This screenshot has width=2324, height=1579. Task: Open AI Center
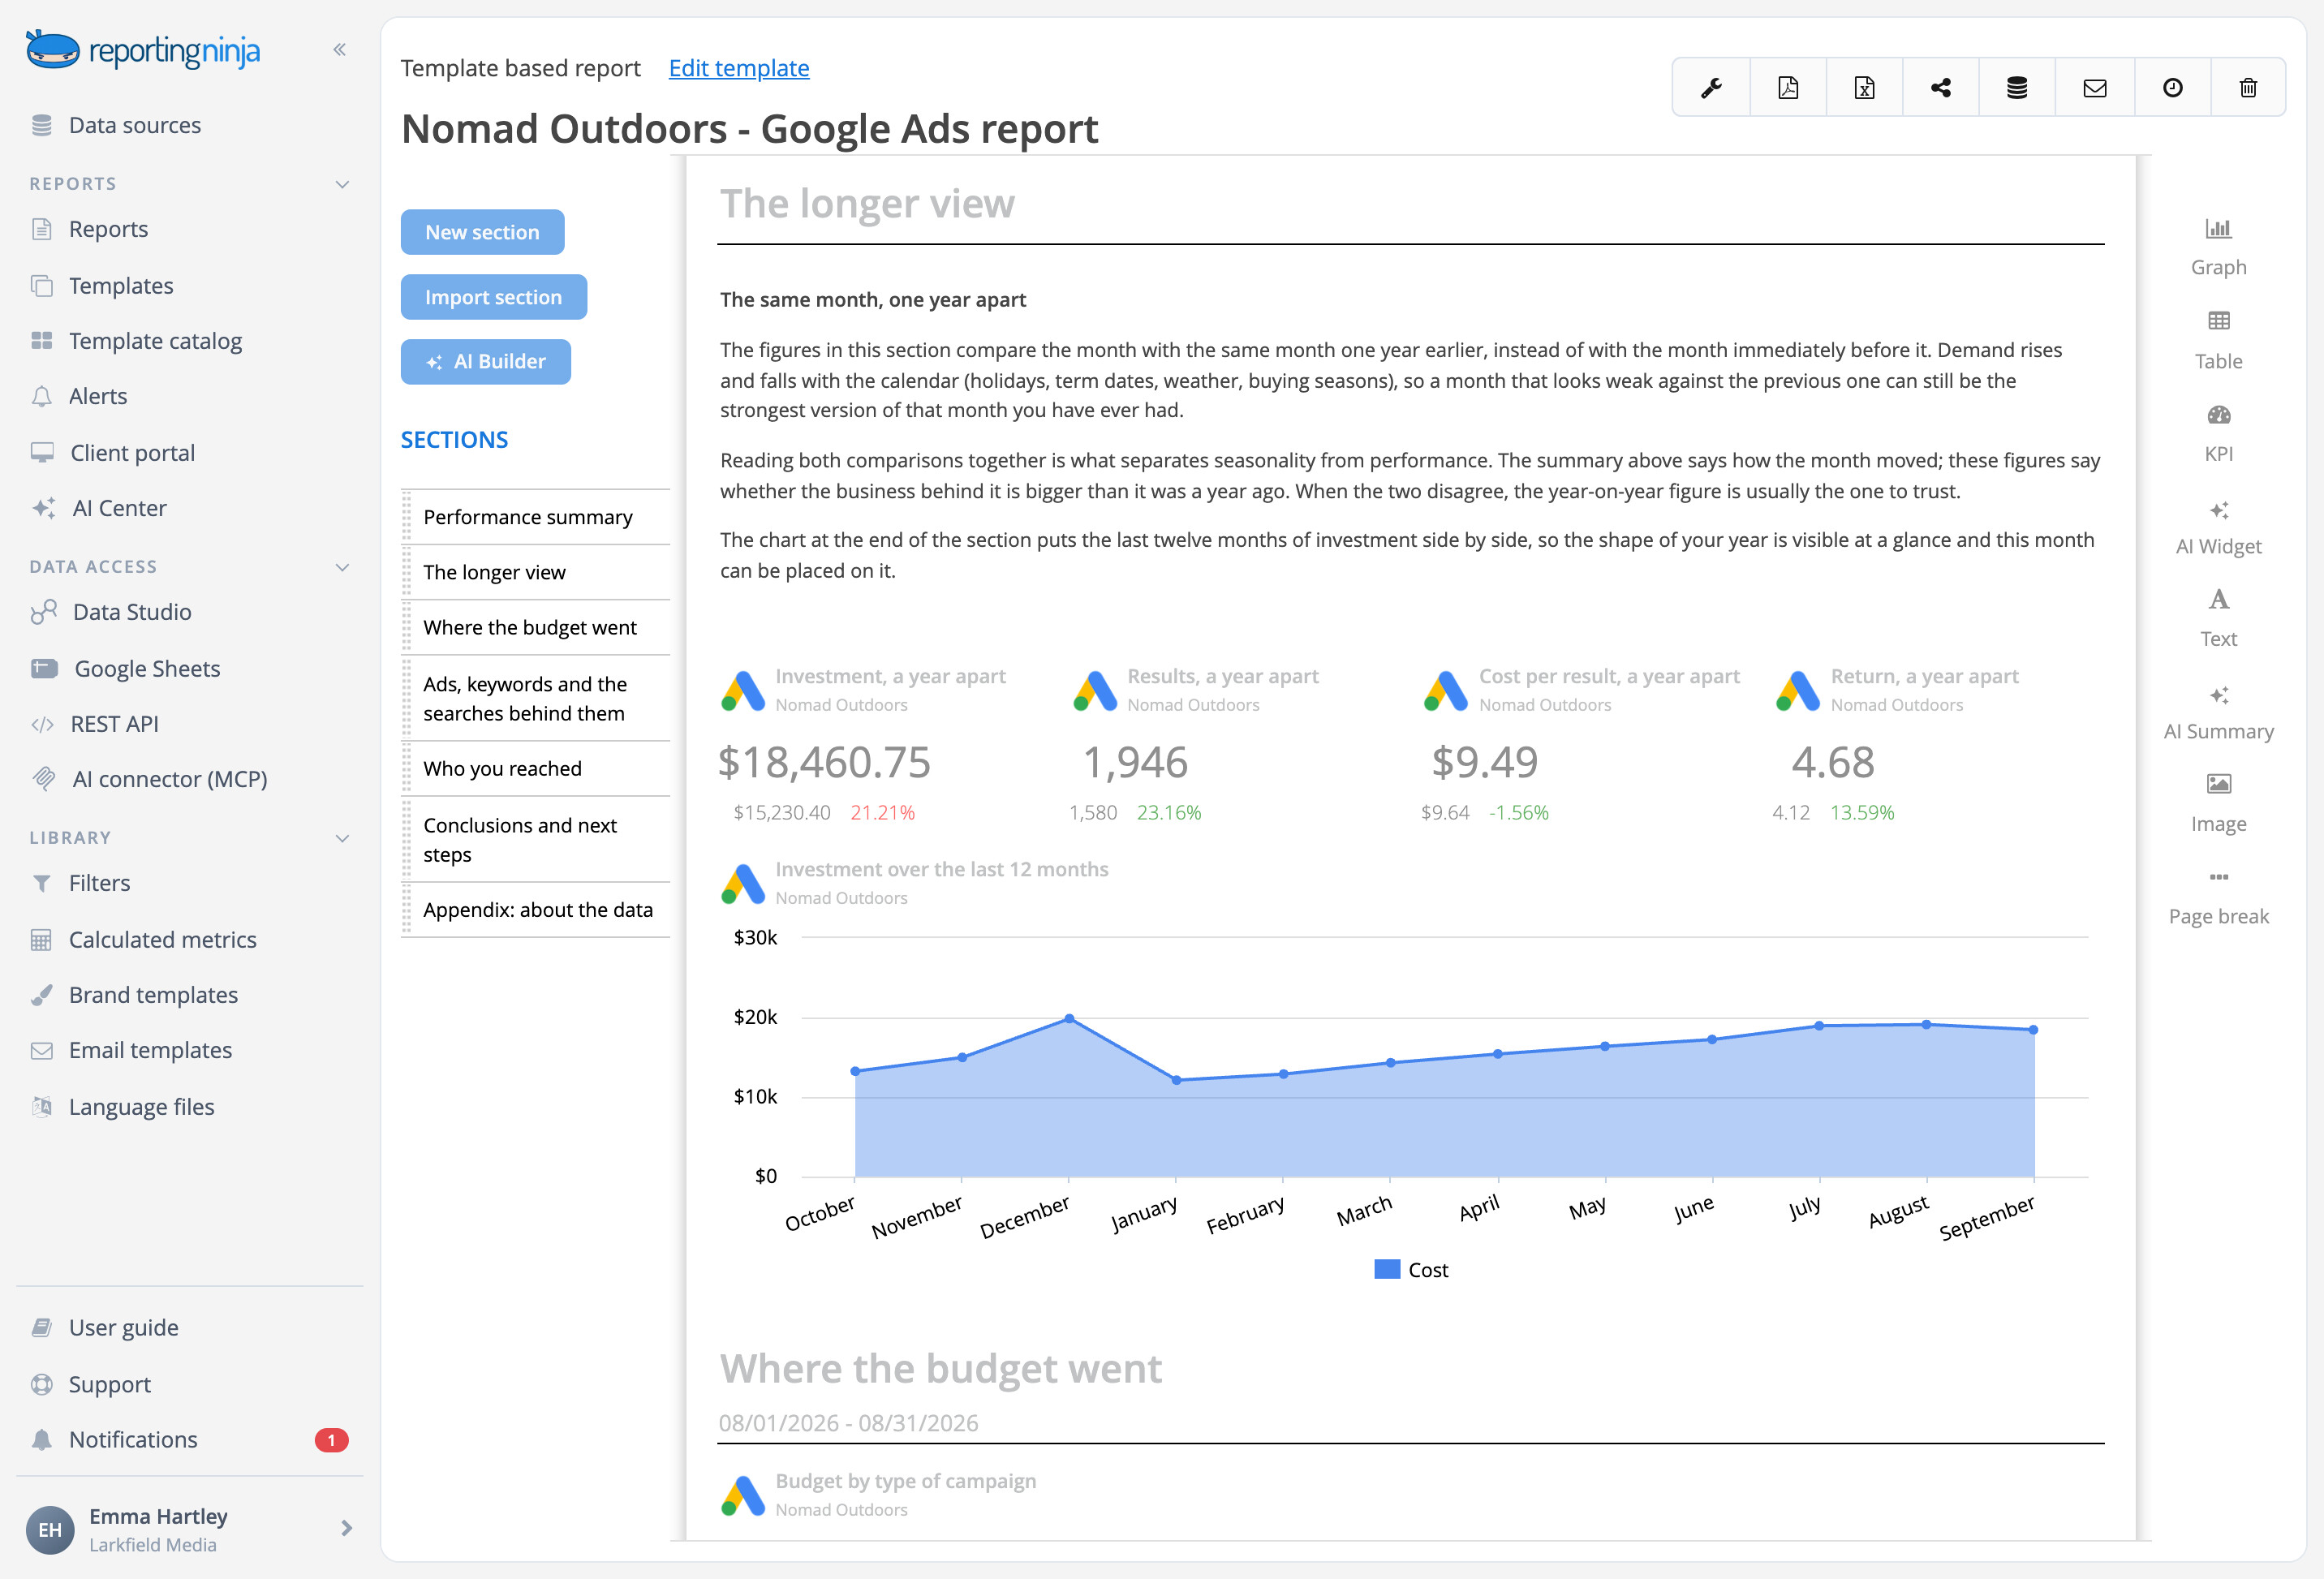click(119, 508)
